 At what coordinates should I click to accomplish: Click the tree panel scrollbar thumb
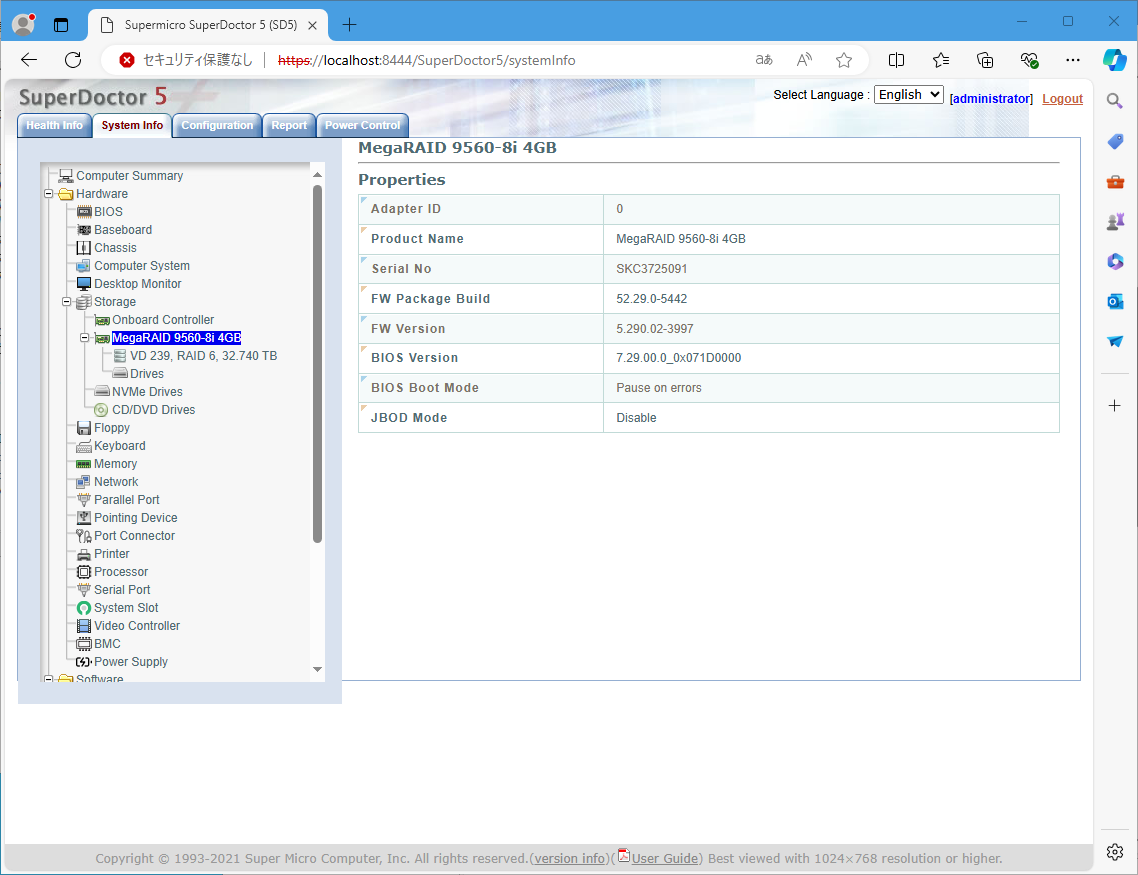(x=317, y=363)
